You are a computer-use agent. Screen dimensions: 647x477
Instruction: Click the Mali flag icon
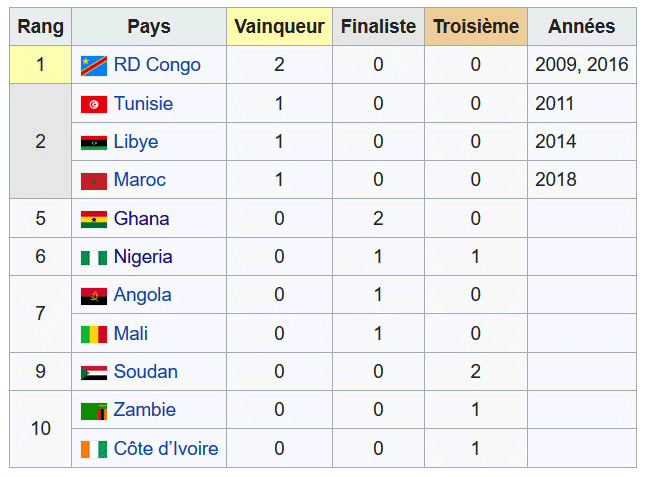click(x=93, y=334)
